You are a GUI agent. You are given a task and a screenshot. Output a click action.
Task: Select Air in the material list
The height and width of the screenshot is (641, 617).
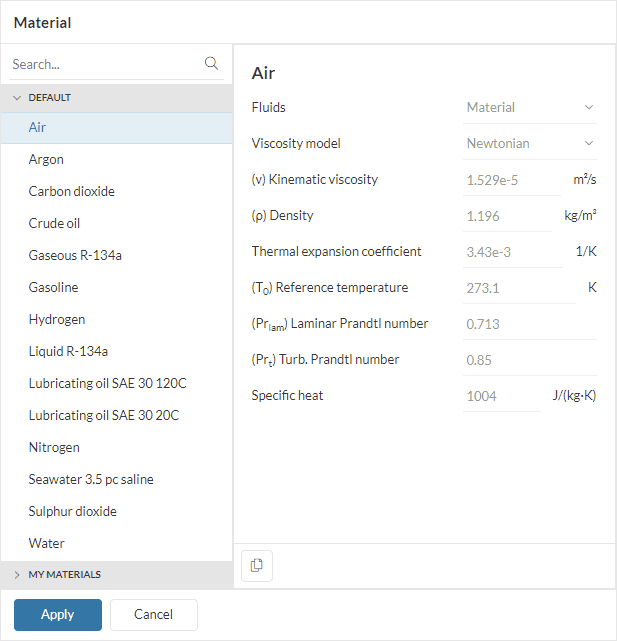38,128
